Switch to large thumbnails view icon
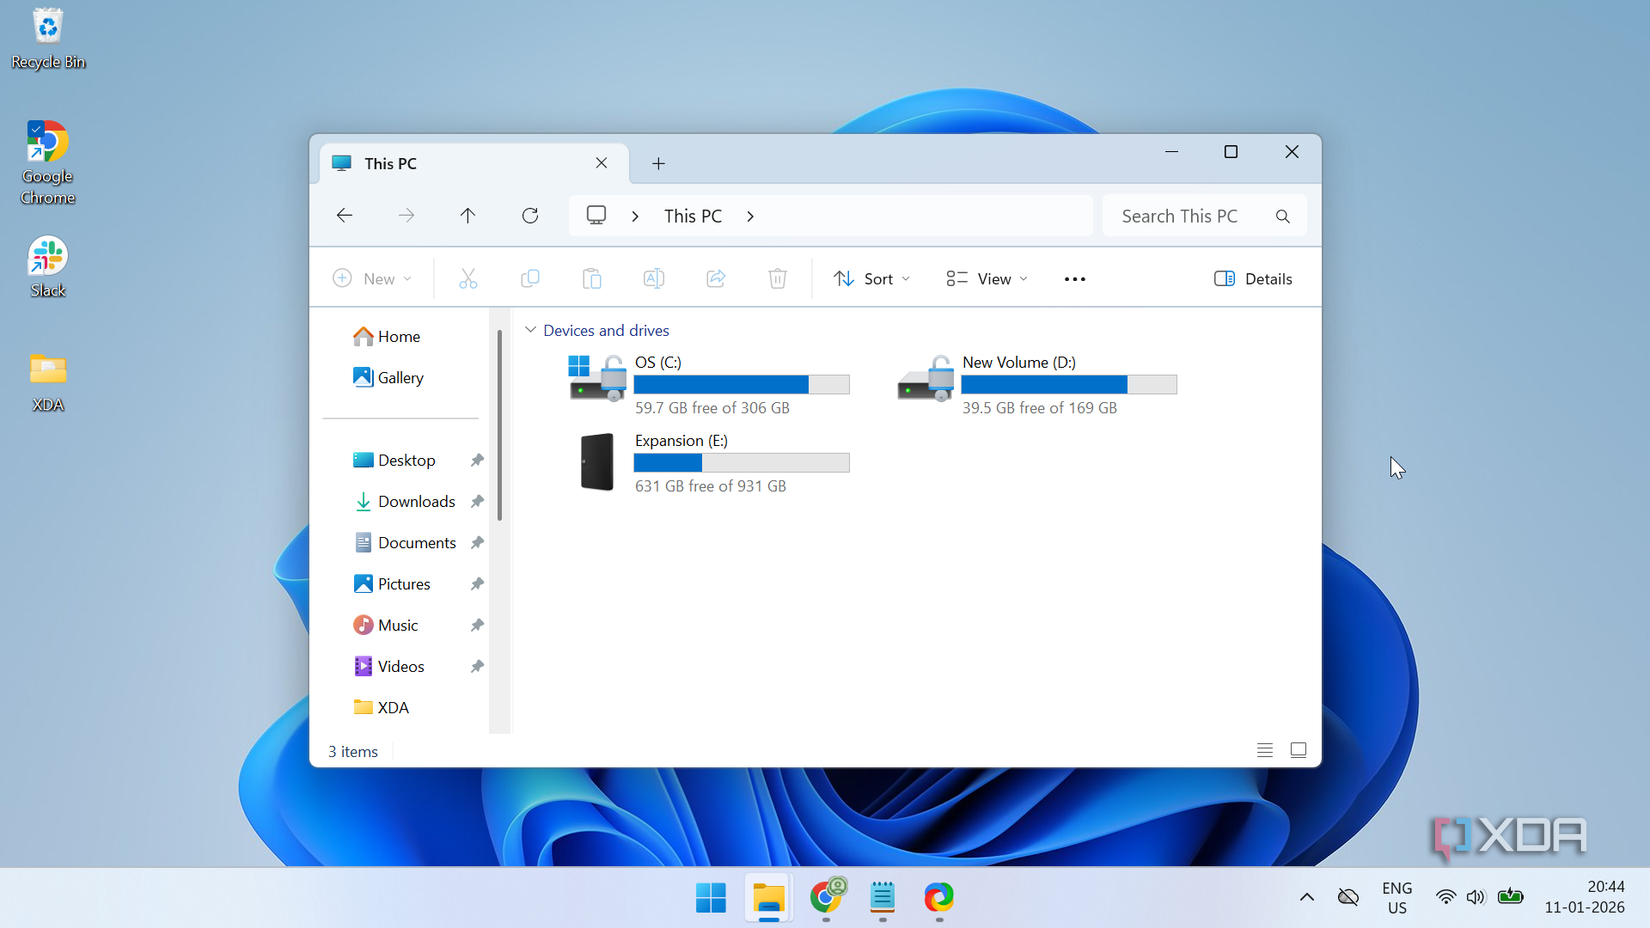This screenshot has width=1650, height=928. point(1298,750)
